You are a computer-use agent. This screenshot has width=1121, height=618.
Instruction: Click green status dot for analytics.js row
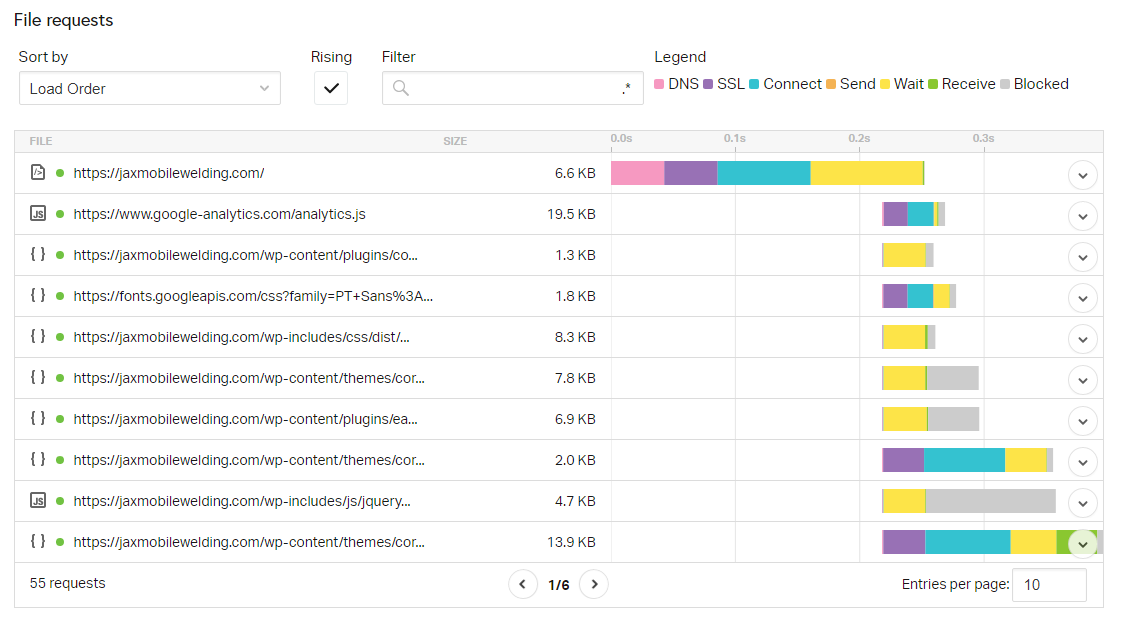click(x=60, y=214)
